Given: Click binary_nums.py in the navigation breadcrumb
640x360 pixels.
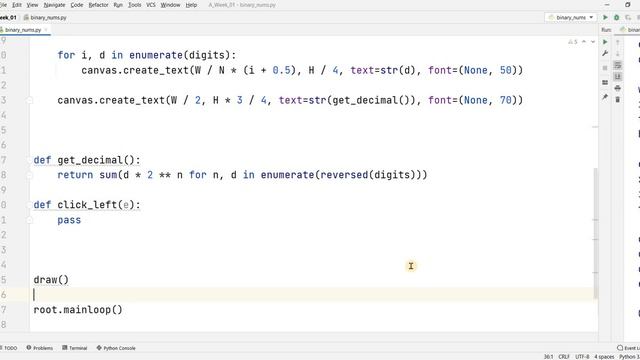Looking at the screenshot, I should 45,18.
